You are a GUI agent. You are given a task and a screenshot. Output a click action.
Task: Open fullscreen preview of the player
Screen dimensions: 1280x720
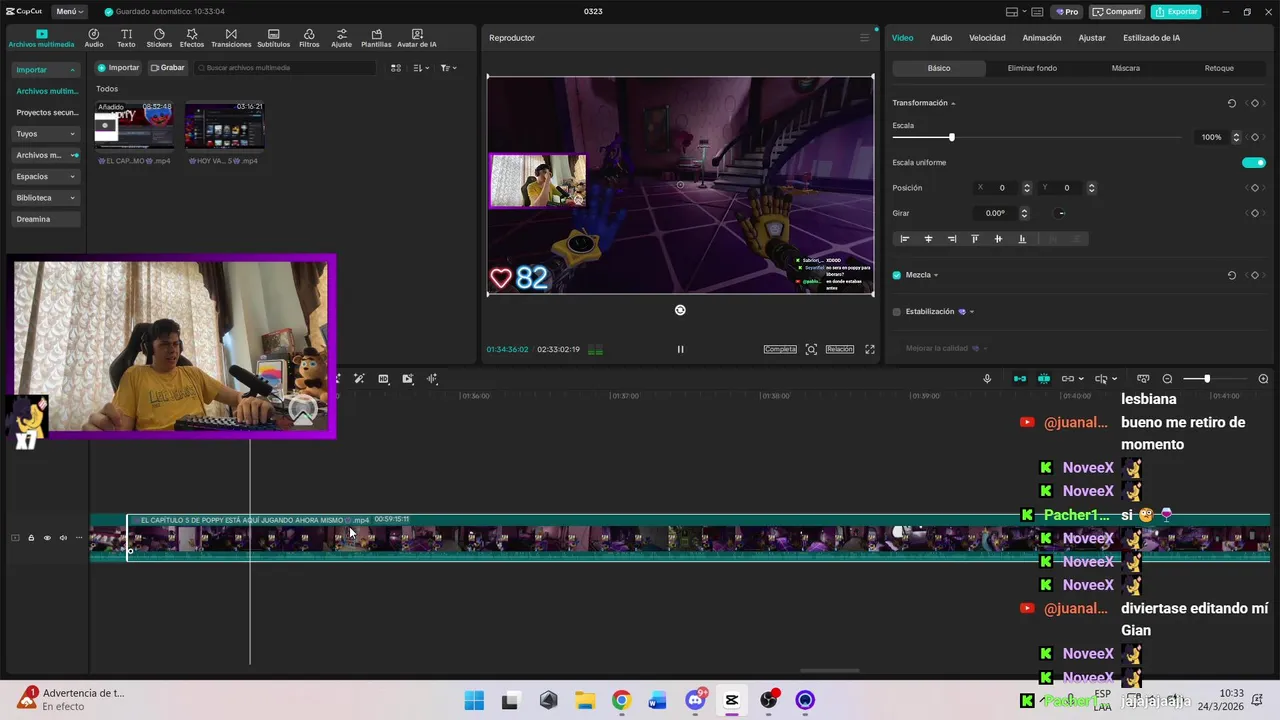pos(870,349)
